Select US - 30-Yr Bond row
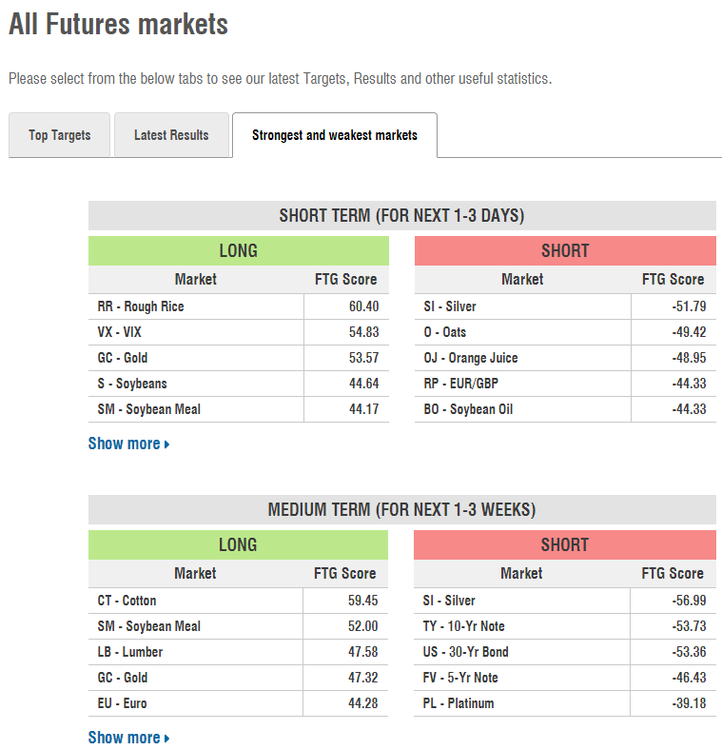 (x=565, y=652)
